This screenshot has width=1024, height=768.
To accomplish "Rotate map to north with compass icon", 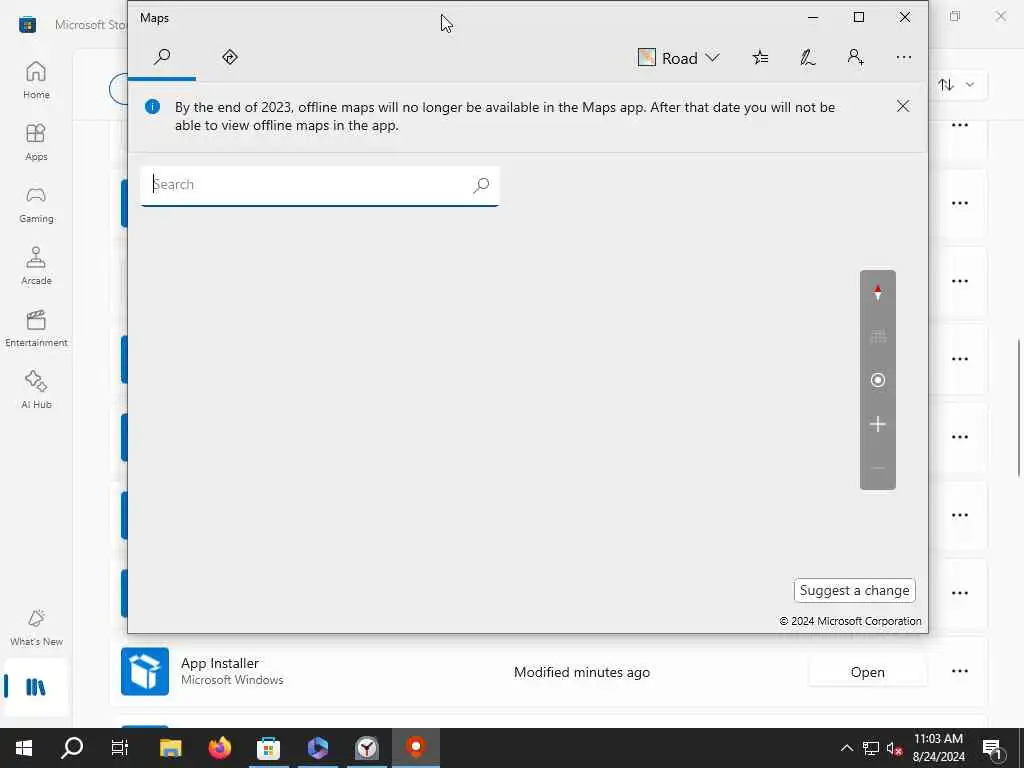I will 878,293.
